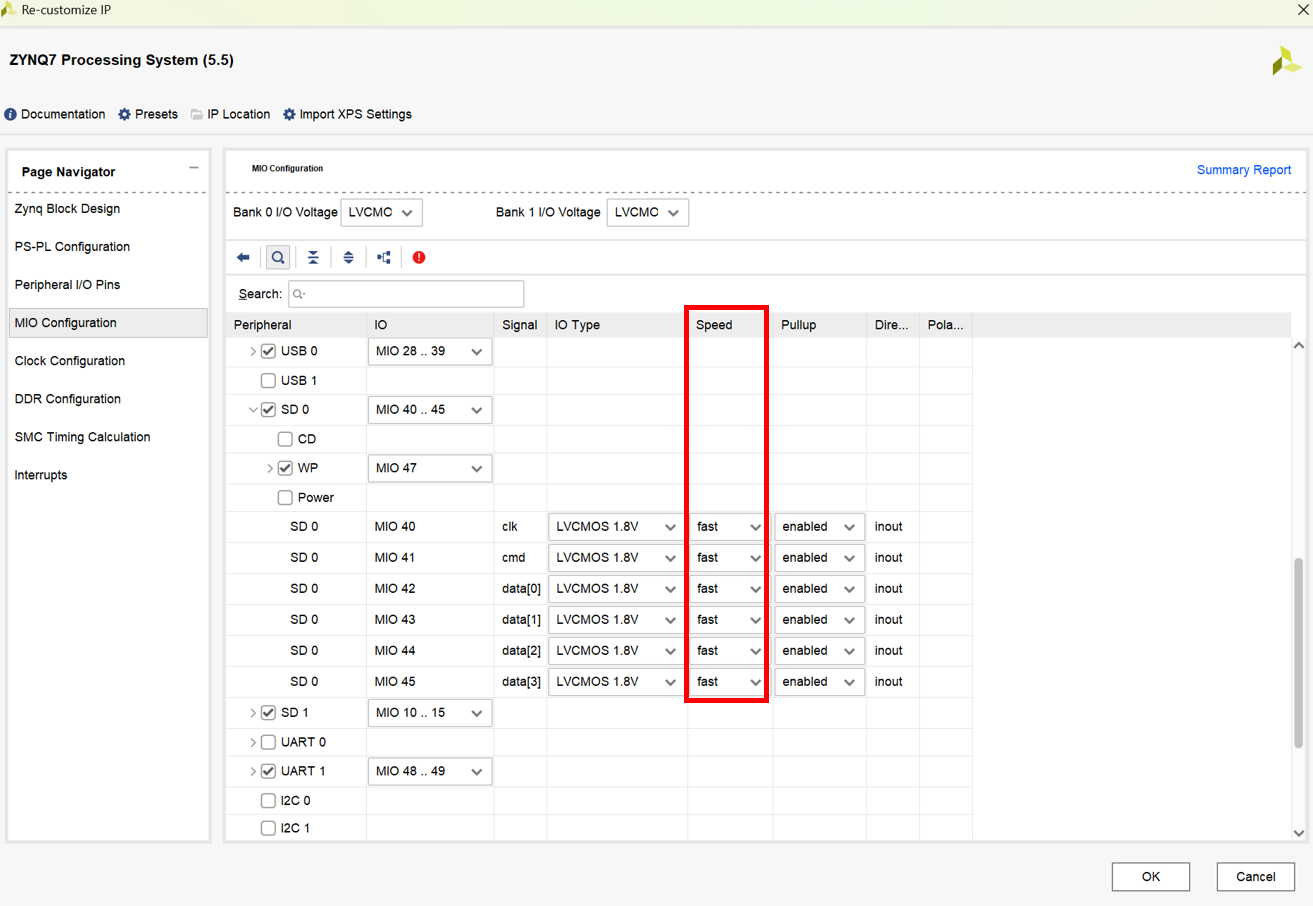Uncheck the USB 0 peripheral checkbox
1313x906 pixels.
click(268, 351)
